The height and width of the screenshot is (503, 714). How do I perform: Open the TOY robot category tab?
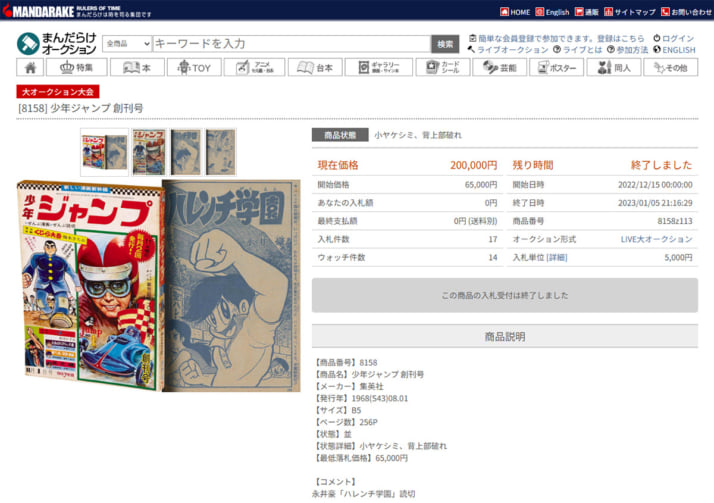pos(194,67)
